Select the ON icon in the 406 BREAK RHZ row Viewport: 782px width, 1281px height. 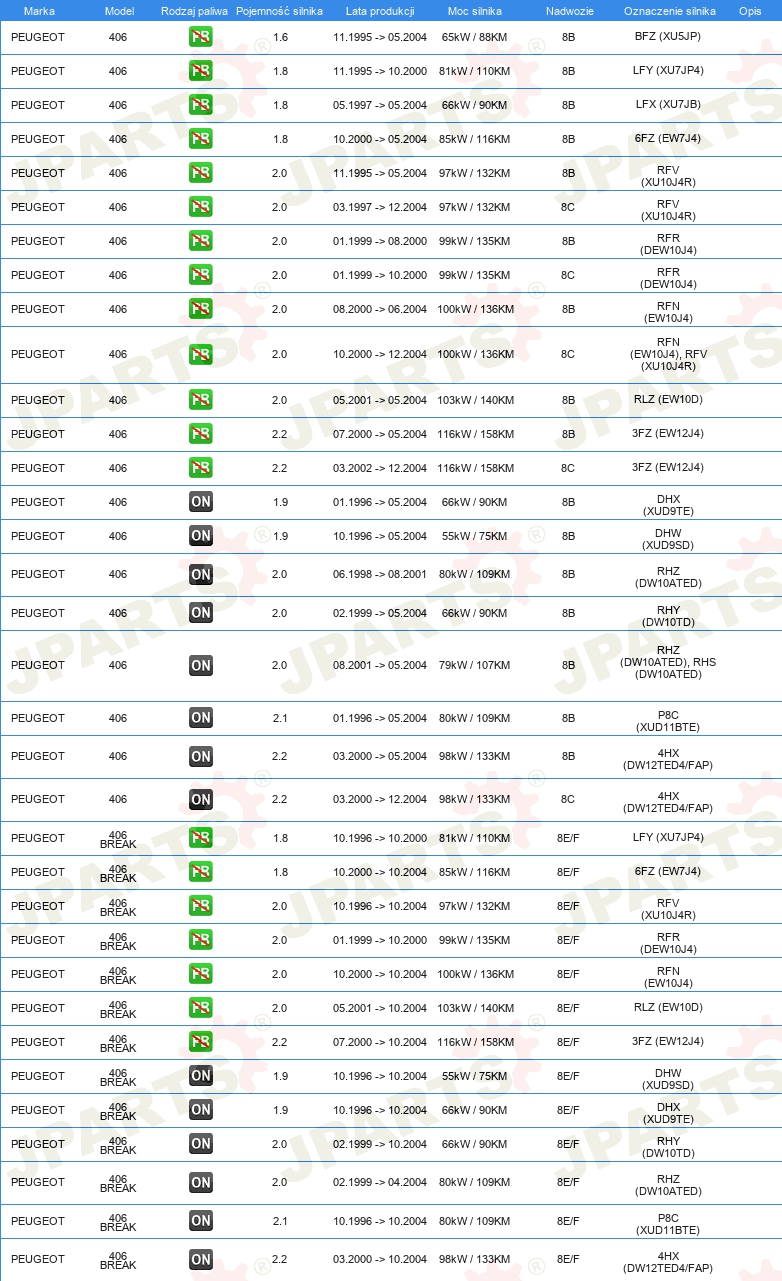201,1182
